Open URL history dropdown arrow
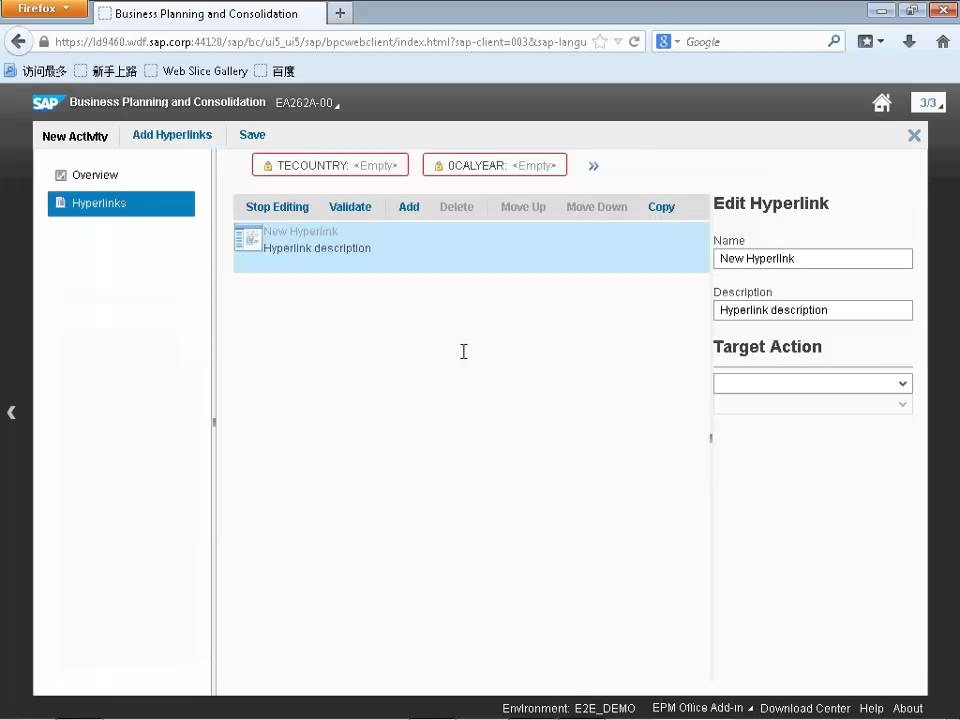 tap(618, 42)
